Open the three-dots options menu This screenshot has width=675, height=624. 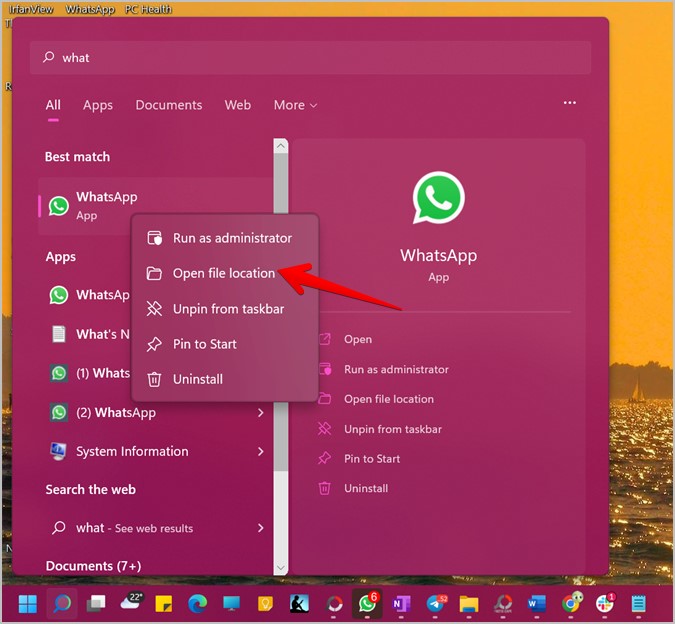click(x=570, y=103)
